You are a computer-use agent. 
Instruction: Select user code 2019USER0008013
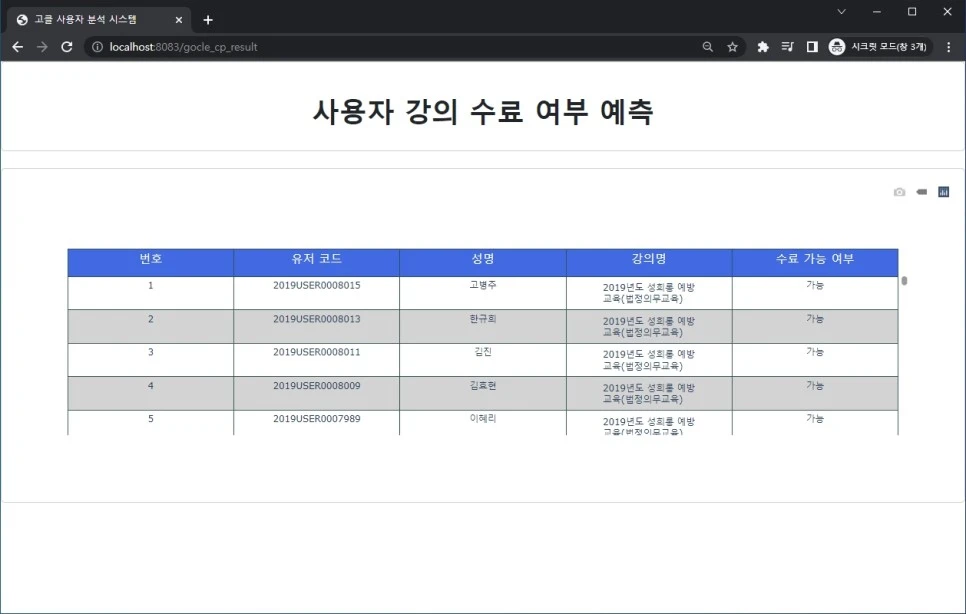[x=317, y=319]
